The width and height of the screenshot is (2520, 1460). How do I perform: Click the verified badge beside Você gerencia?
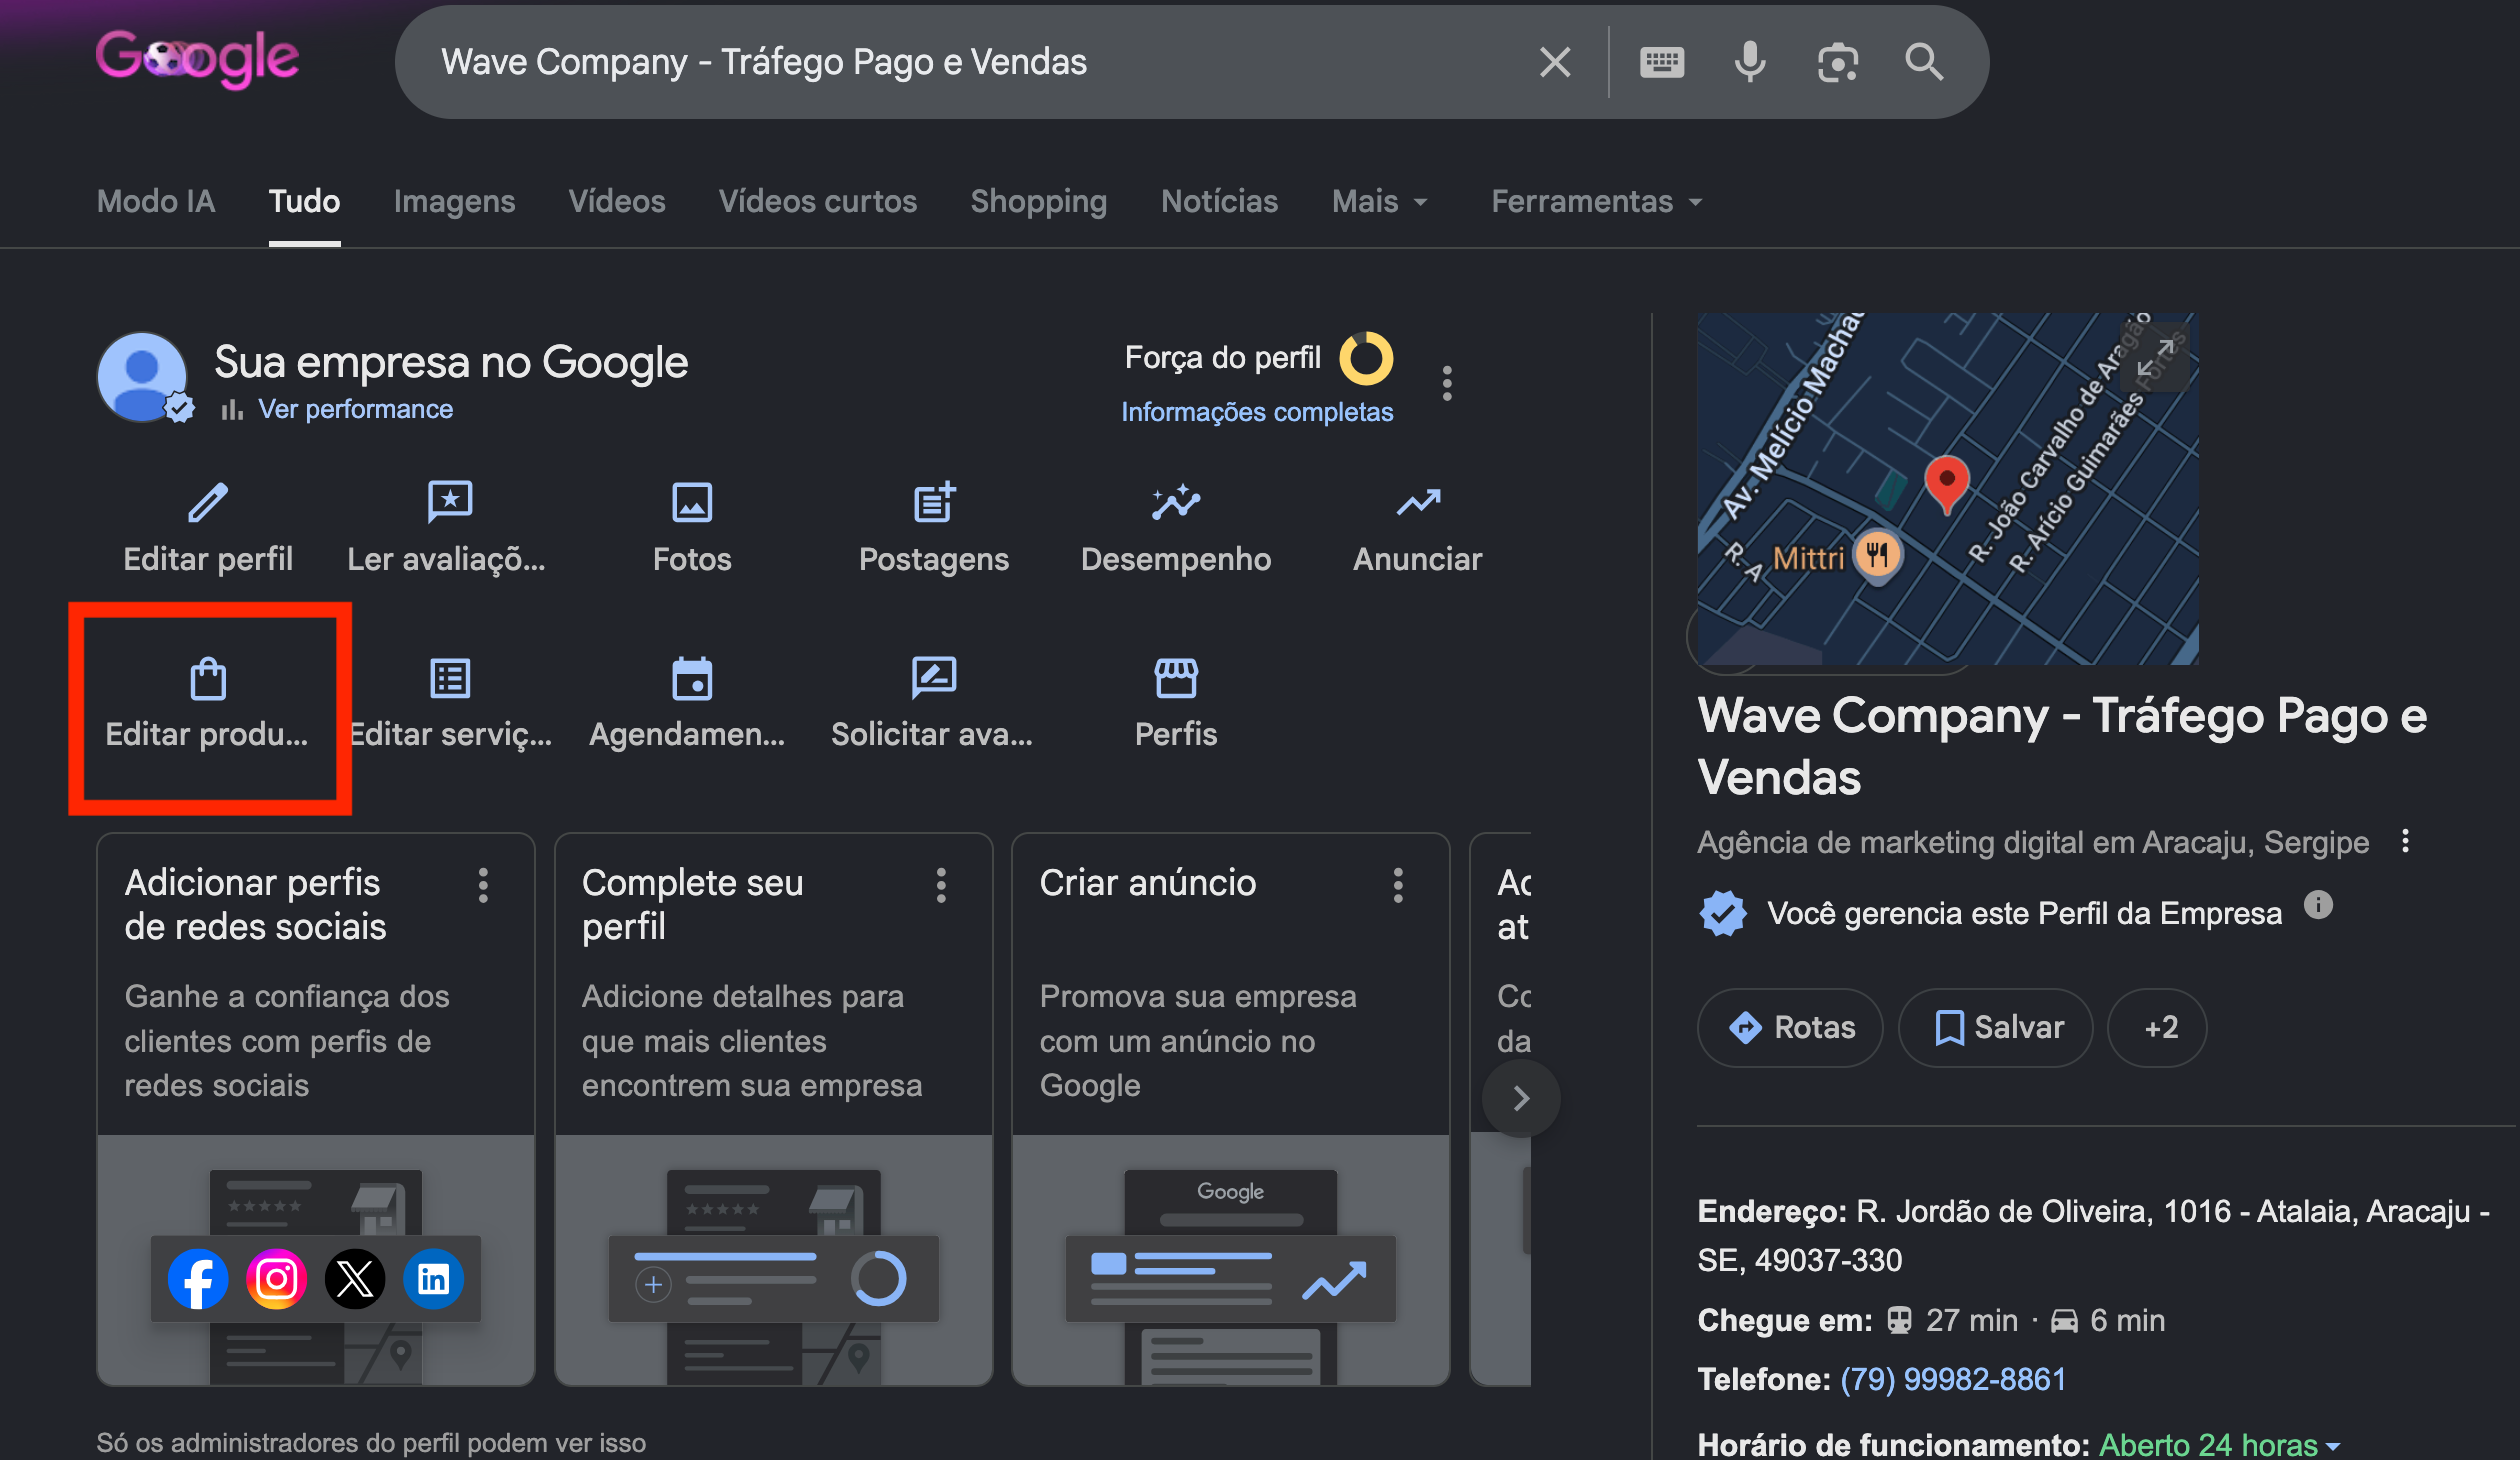coord(1723,913)
